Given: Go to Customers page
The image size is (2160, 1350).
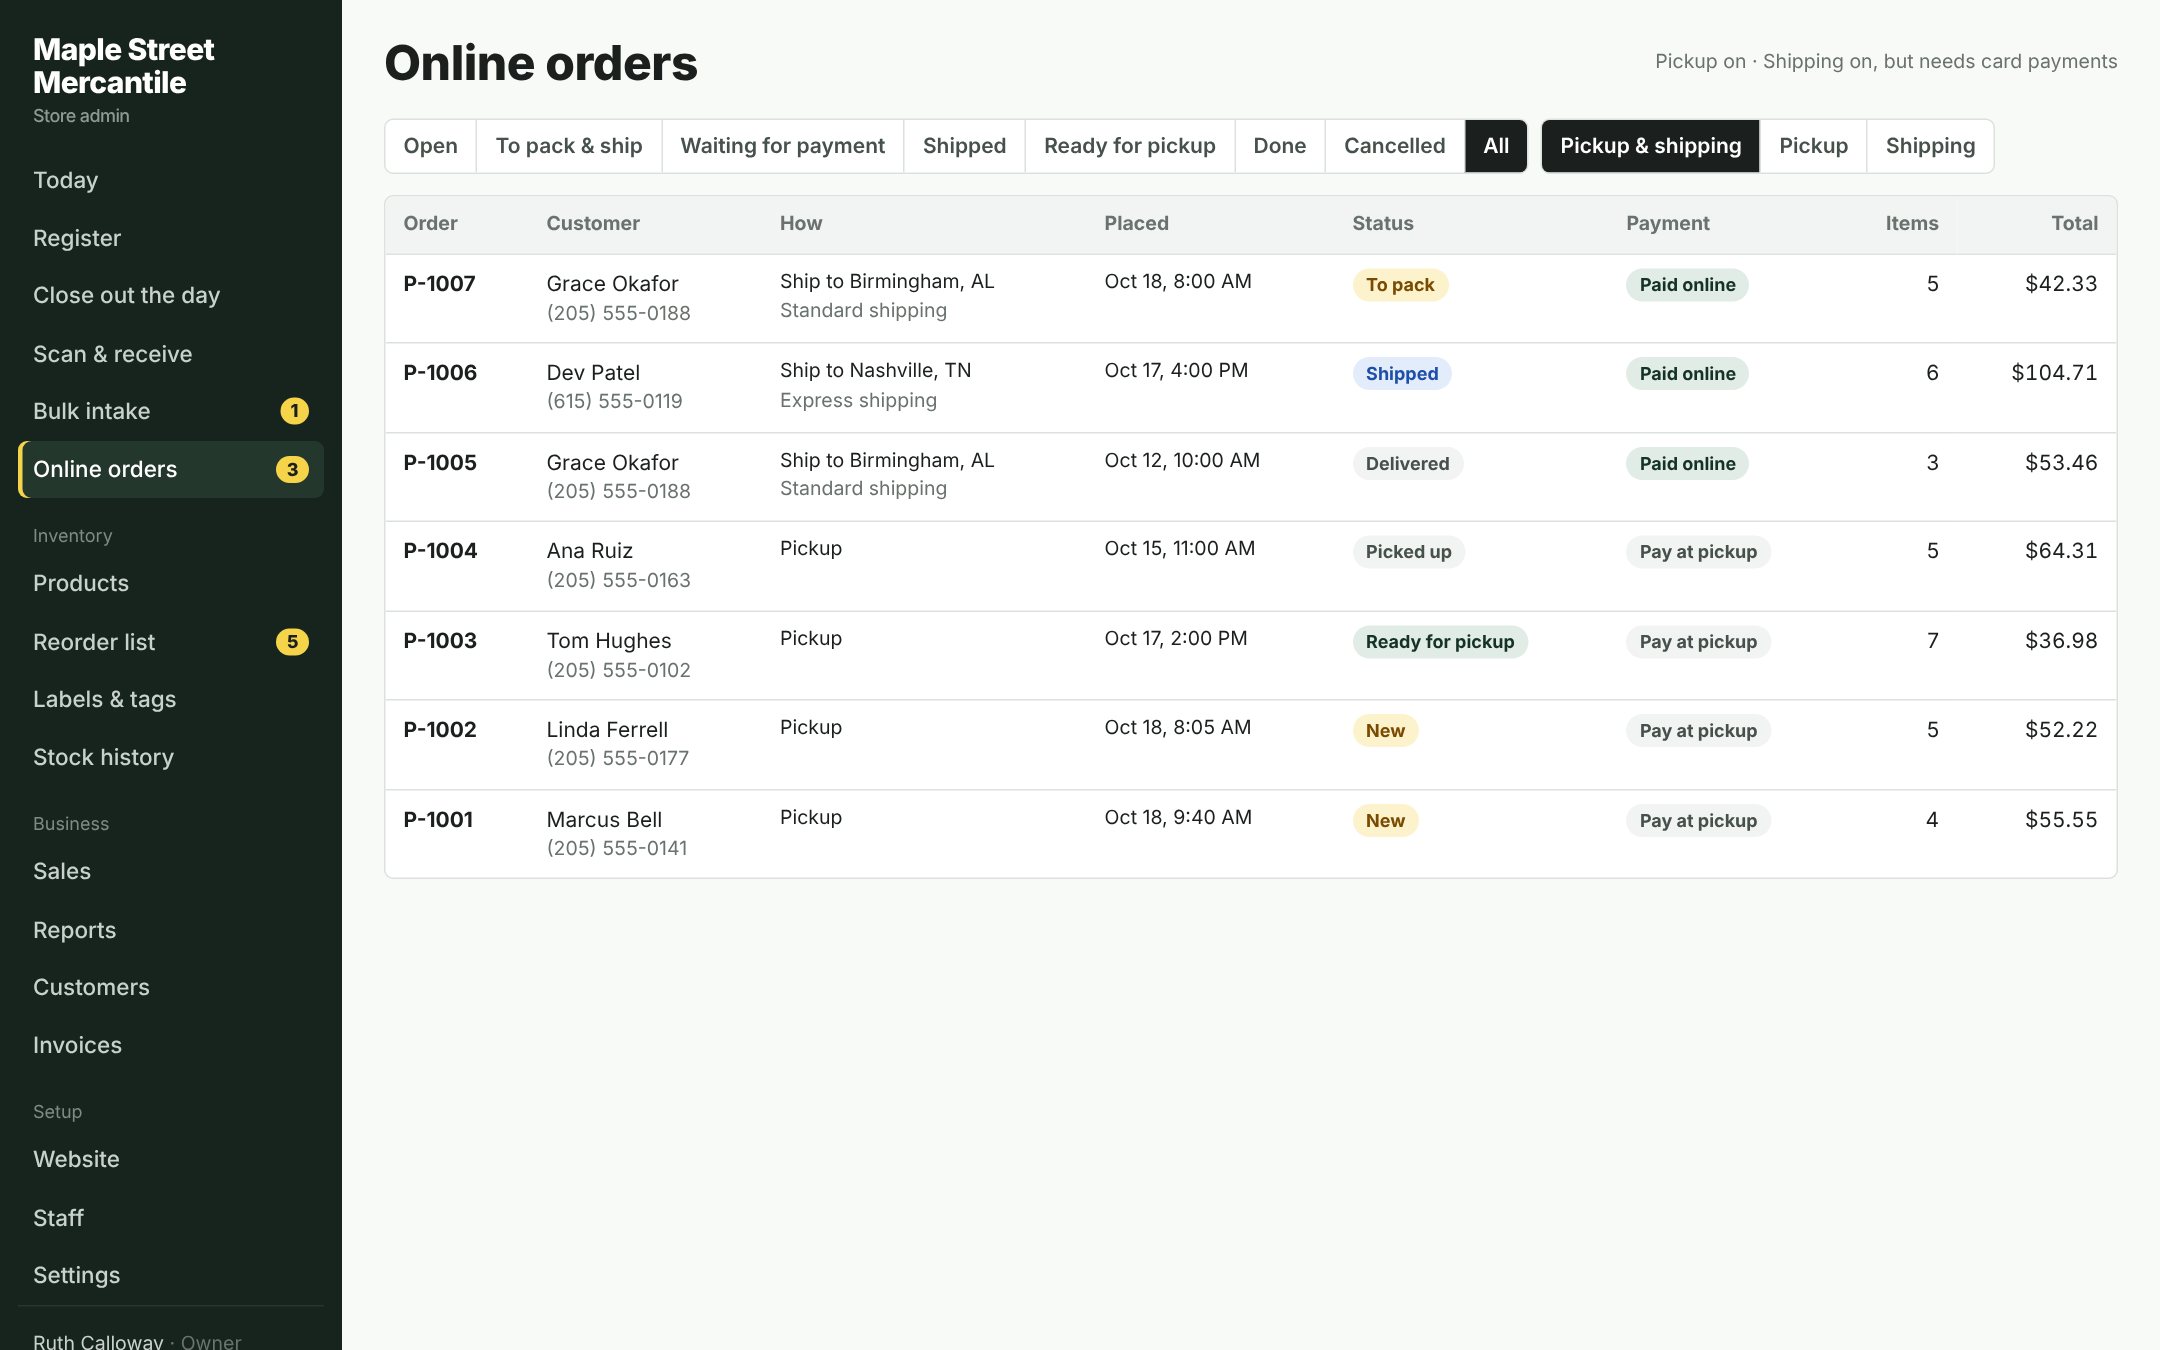Looking at the screenshot, I should [x=170, y=987].
